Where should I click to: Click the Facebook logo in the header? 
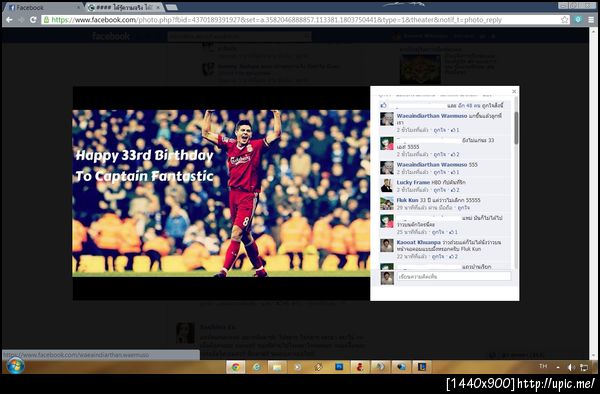(x=111, y=36)
